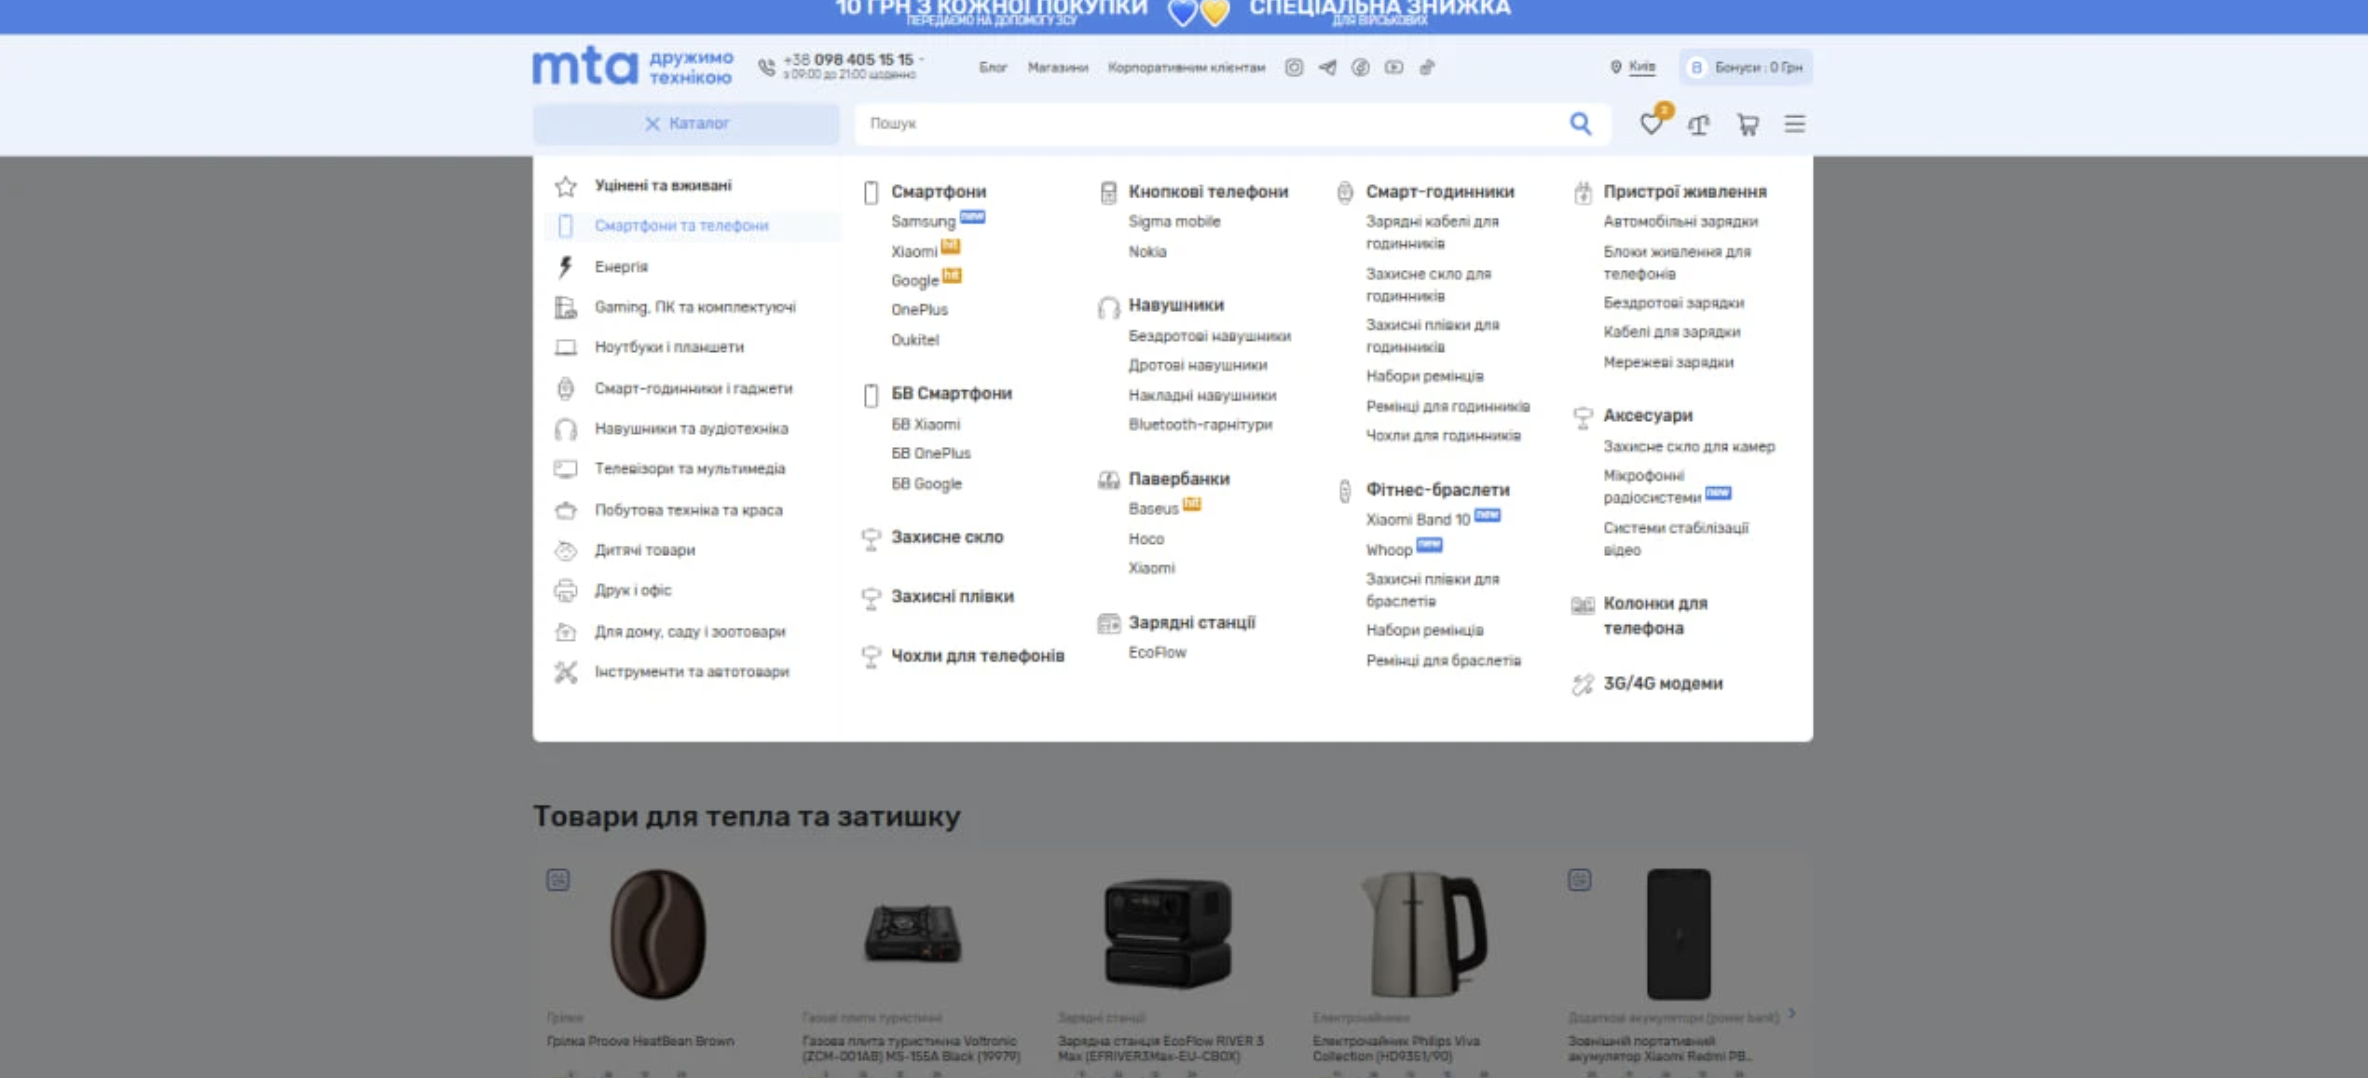Open the product comparison scales icon

(1698, 125)
